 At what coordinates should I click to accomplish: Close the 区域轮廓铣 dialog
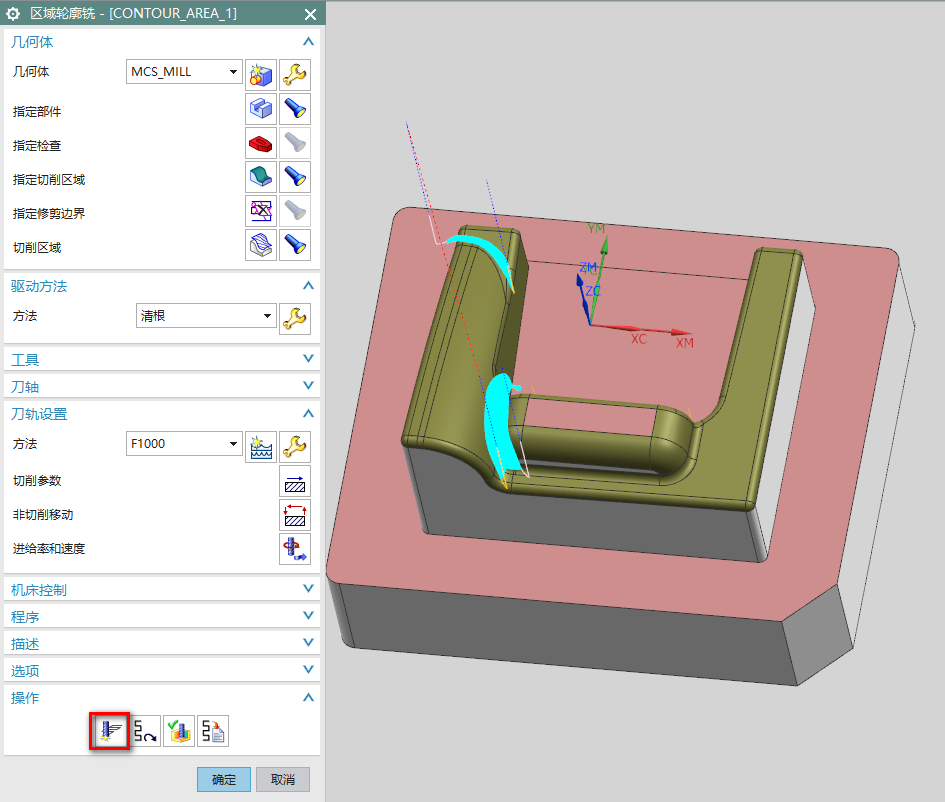(x=310, y=14)
